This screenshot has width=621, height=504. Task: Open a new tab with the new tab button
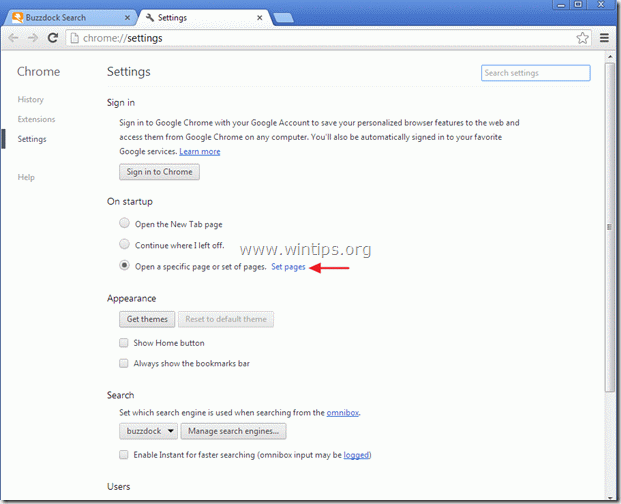pyautogui.click(x=283, y=18)
